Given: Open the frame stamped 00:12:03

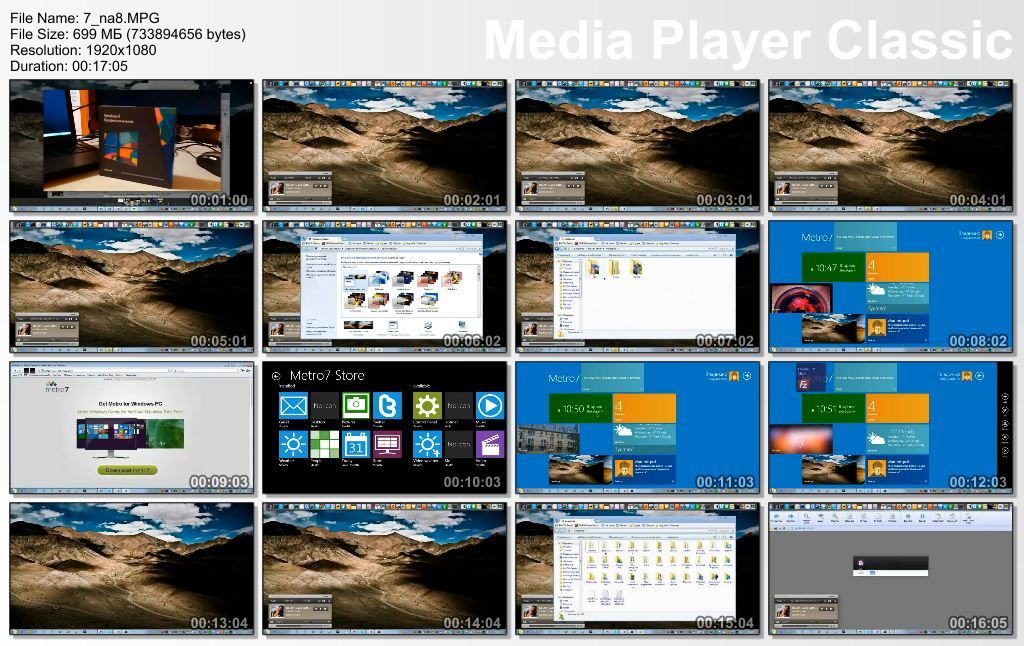Looking at the screenshot, I should [x=890, y=428].
